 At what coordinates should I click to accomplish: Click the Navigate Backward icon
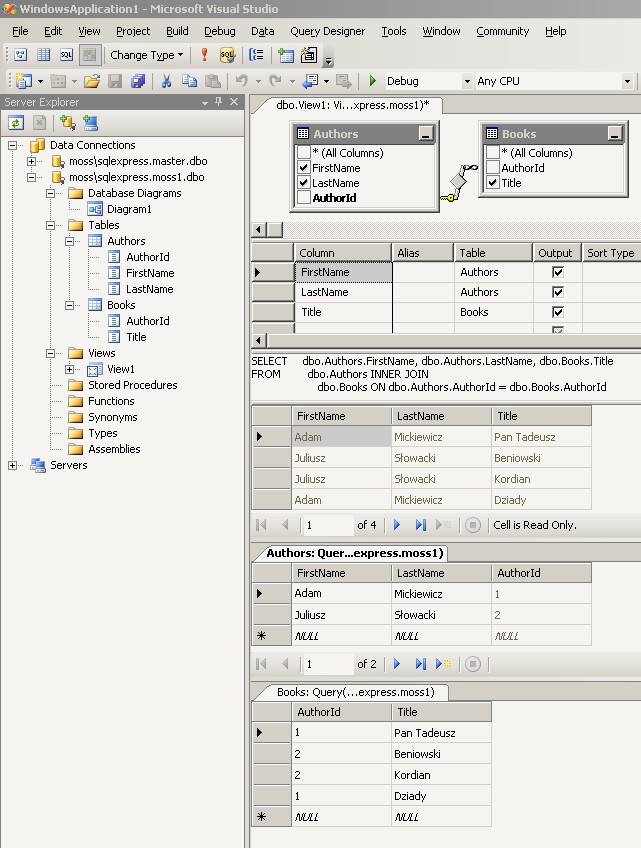310,81
